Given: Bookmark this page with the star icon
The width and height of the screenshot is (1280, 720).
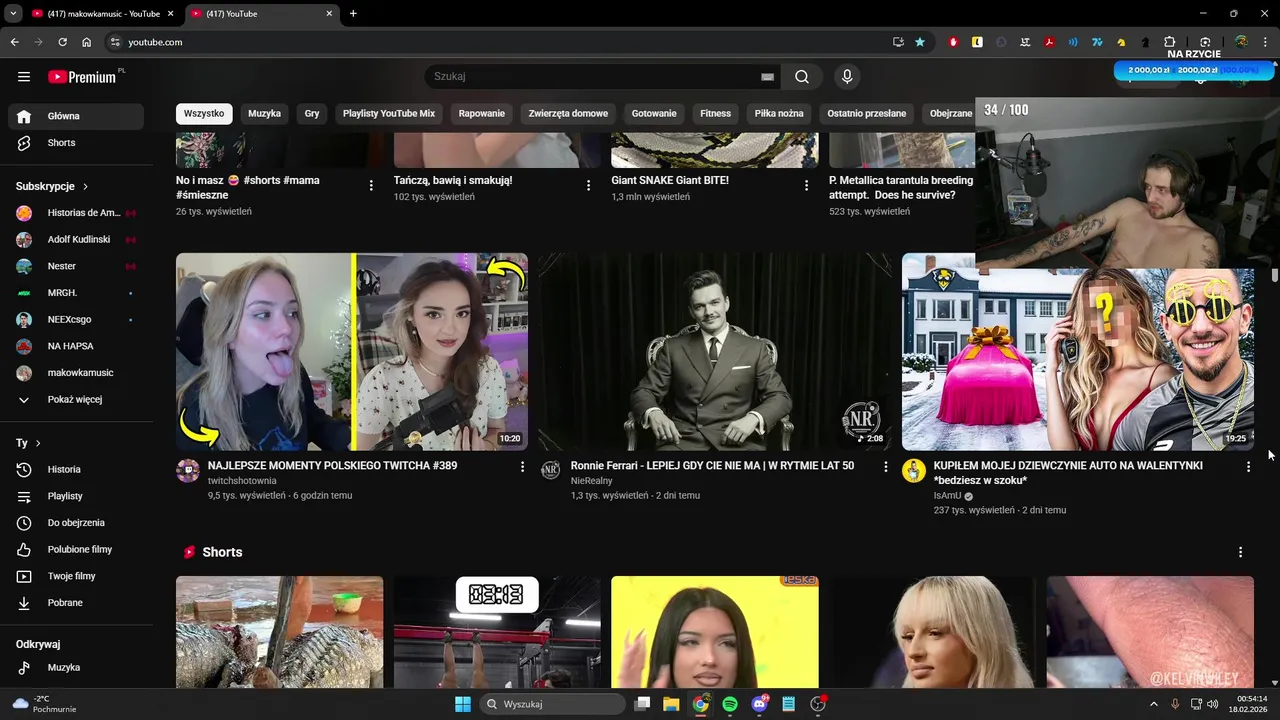Looking at the screenshot, I should (x=920, y=42).
